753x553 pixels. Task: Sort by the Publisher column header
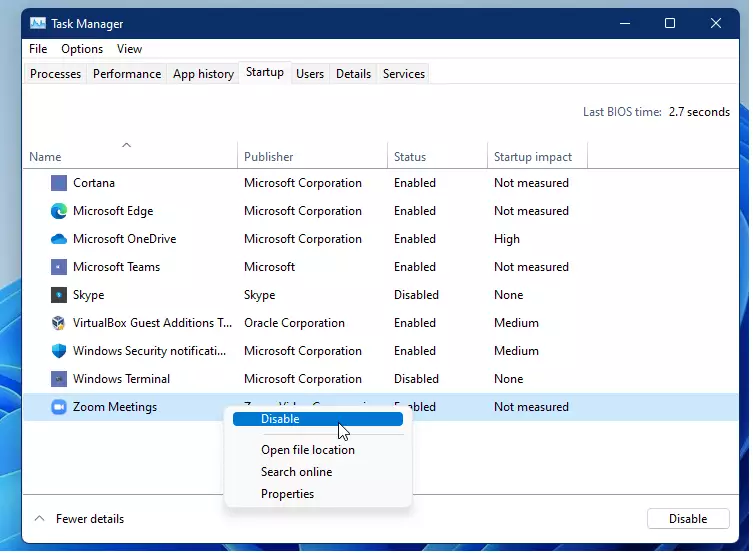(x=268, y=157)
